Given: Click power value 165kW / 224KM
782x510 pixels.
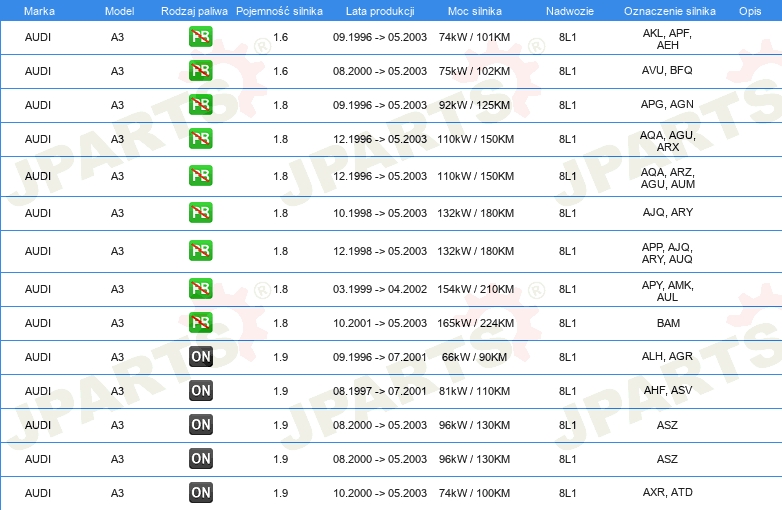Looking at the screenshot, I should (475, 323).
